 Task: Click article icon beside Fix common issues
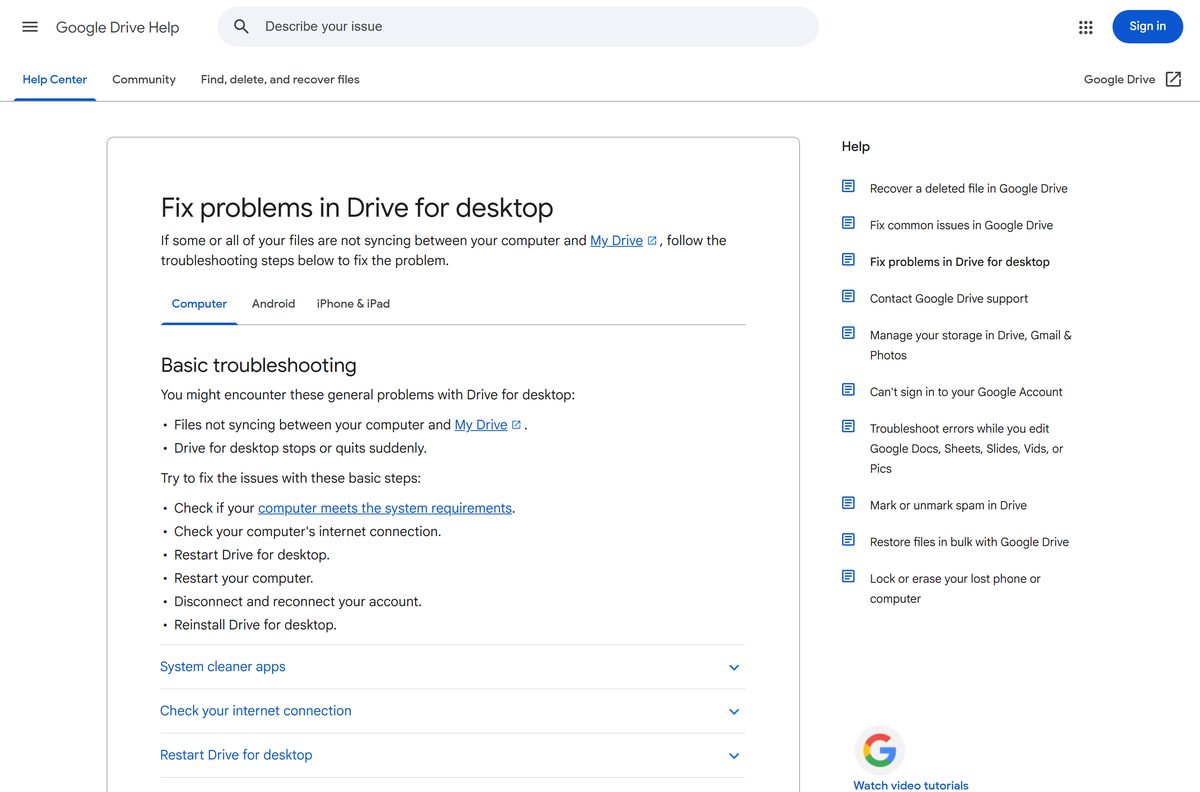coord(848,223)
